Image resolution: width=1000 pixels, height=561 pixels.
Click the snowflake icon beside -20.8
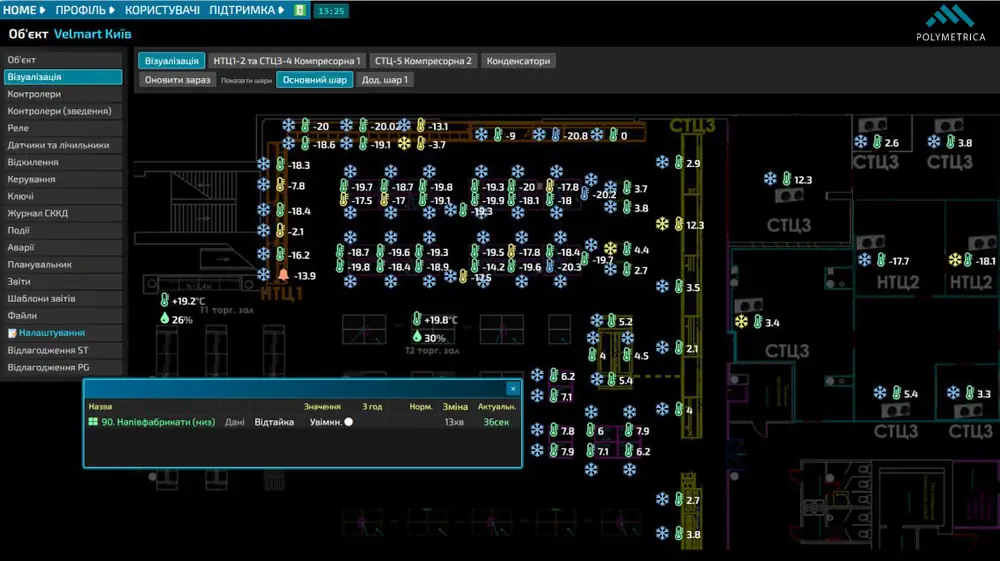click(x=540, y=135)
